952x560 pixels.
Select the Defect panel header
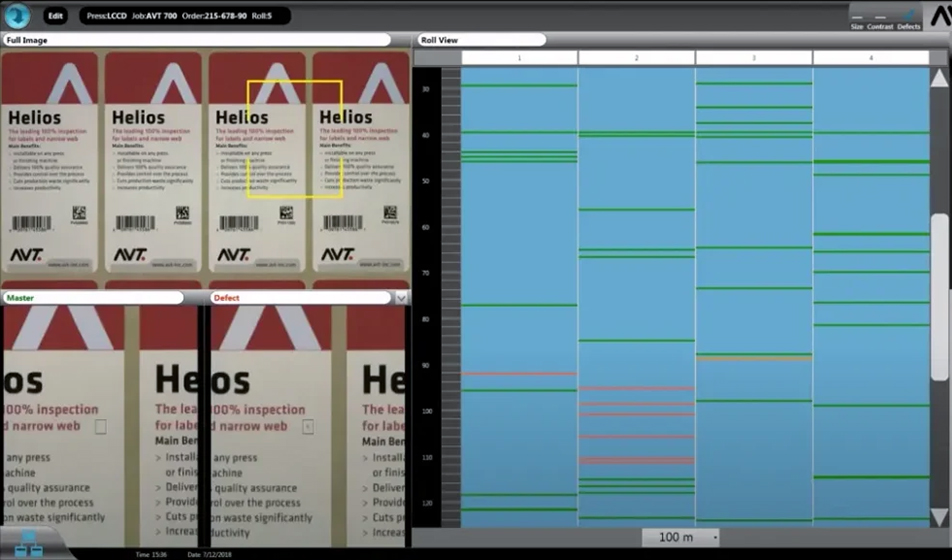tap(300, 298)
